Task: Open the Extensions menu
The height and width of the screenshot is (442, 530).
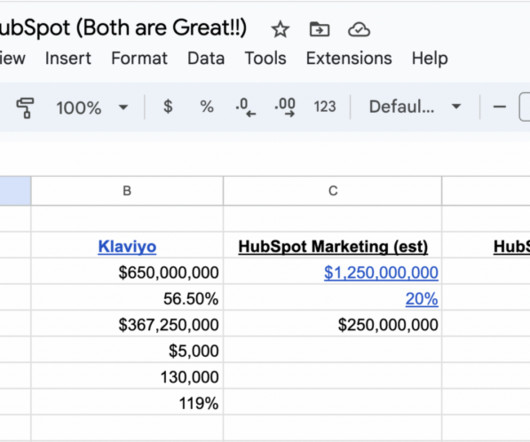Action: (x=349, y=58)
